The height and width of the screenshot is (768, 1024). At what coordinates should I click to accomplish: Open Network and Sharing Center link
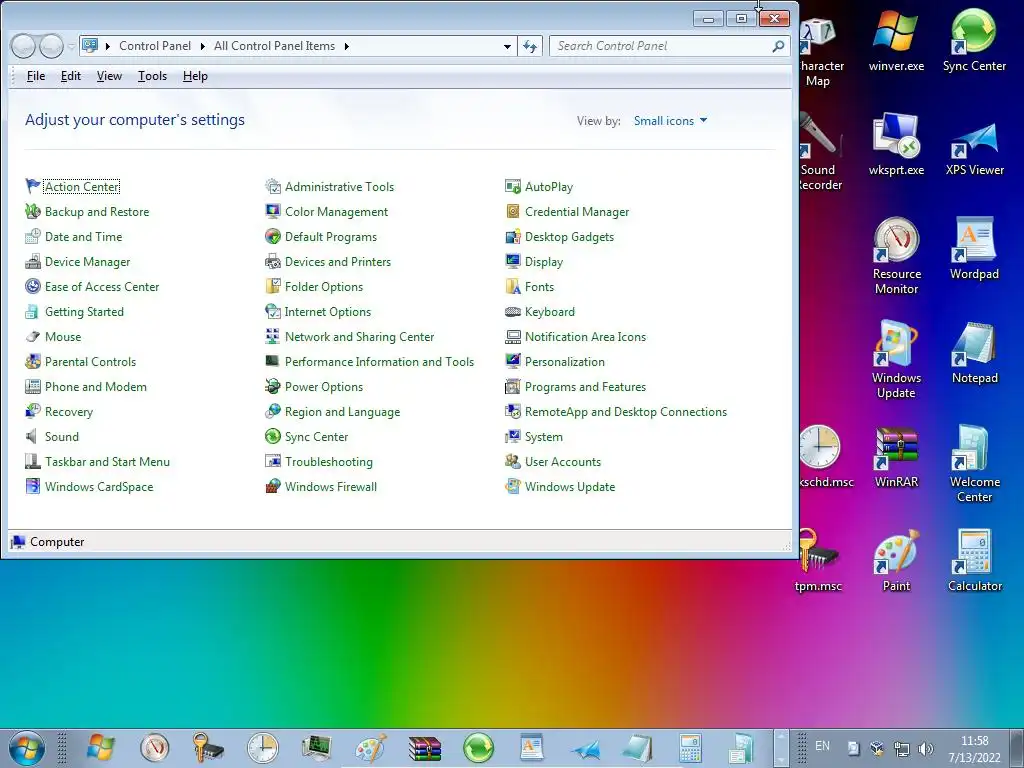click(x=359, y=337)
